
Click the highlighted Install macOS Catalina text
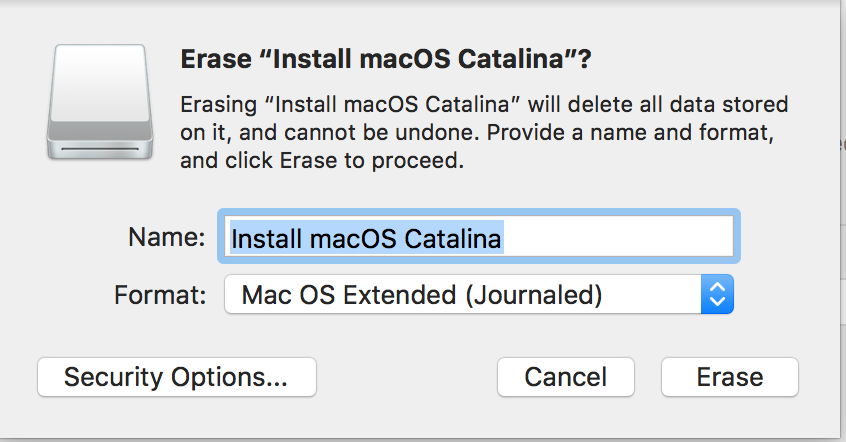pyautogui.click(x=366, y=239)
